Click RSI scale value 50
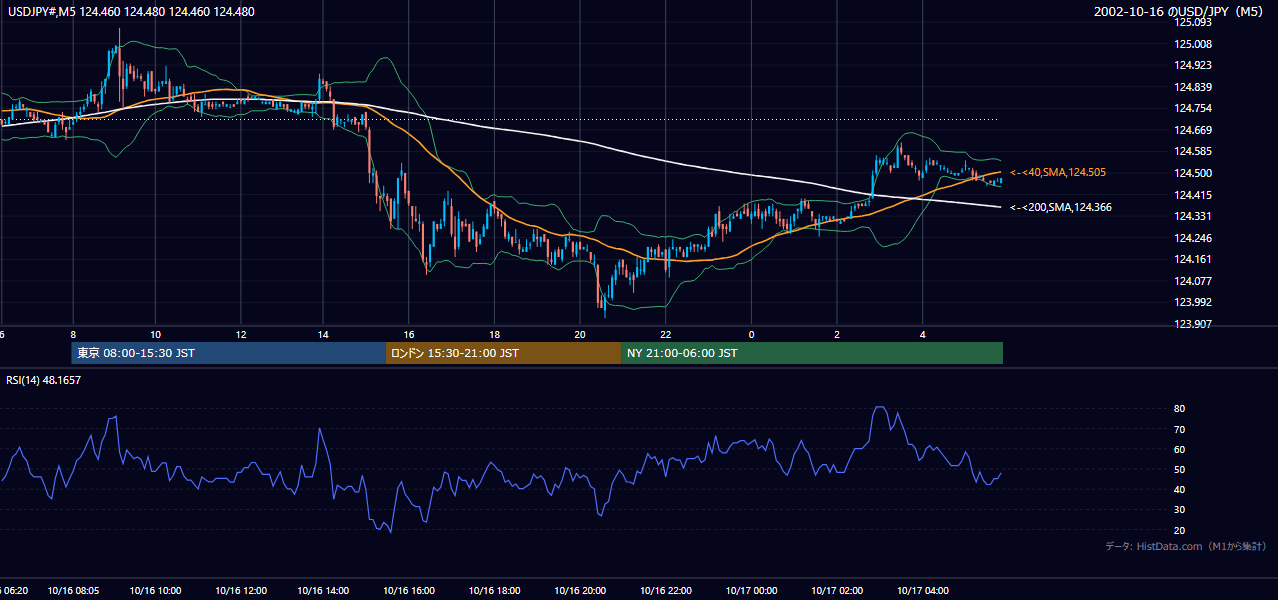The width and height of the screenshot is (1278, 600). point(1180,469)
